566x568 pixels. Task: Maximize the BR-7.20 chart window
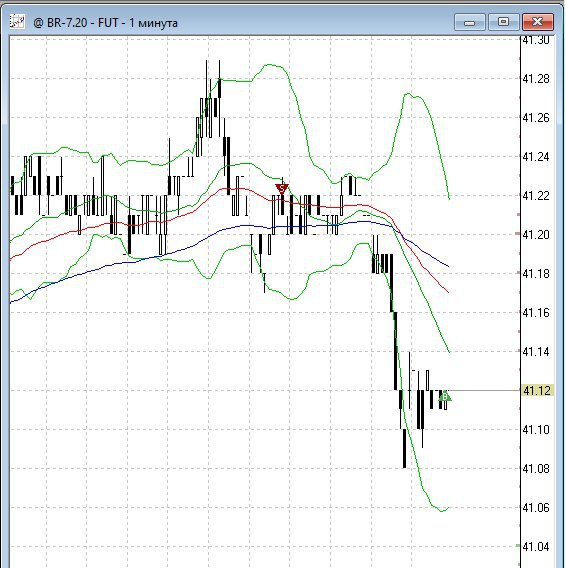pyautogui.click(x=503, y=22)
